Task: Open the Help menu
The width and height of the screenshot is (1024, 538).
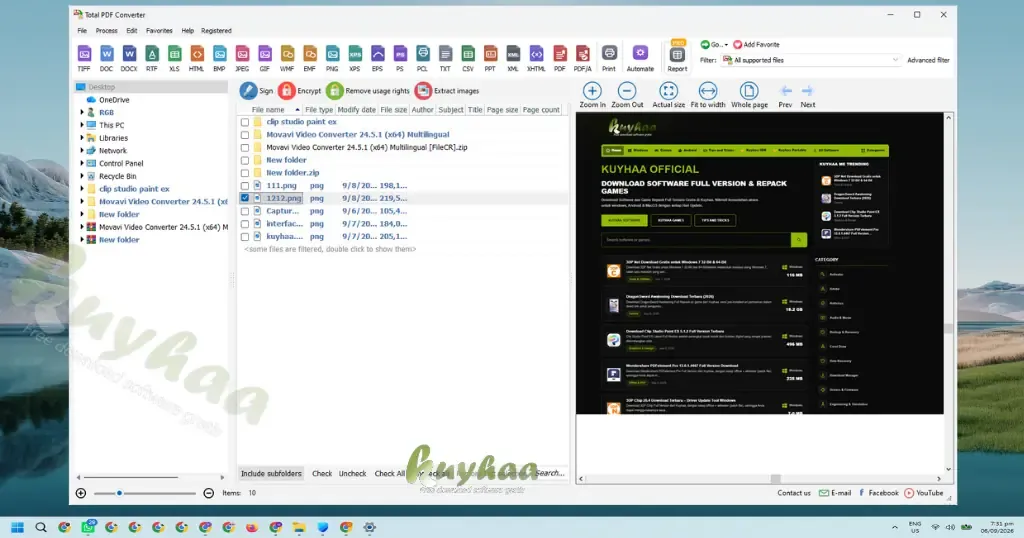Action: tap(187, 31)
